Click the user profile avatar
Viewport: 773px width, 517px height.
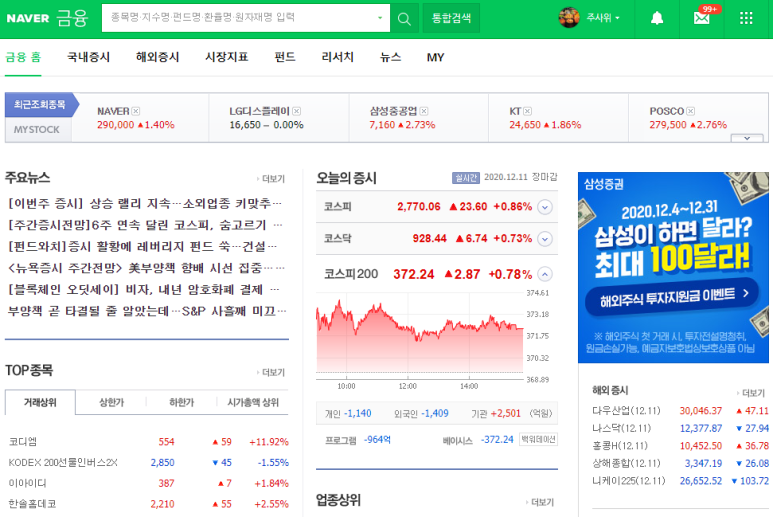click(569, 18)
